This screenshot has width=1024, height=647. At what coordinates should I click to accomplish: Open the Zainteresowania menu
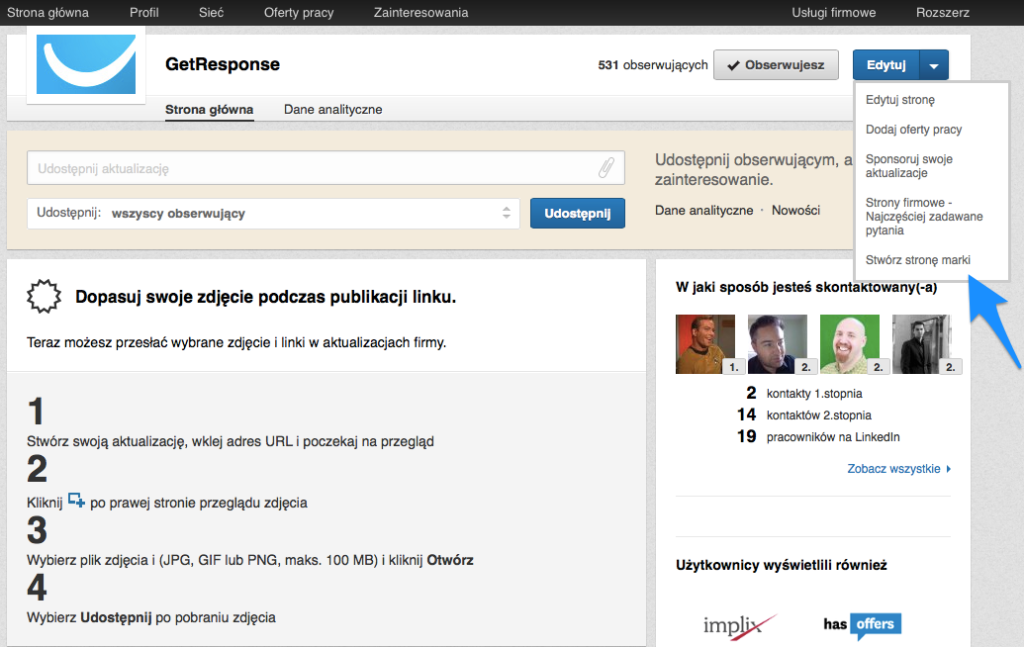click(421, 12)
